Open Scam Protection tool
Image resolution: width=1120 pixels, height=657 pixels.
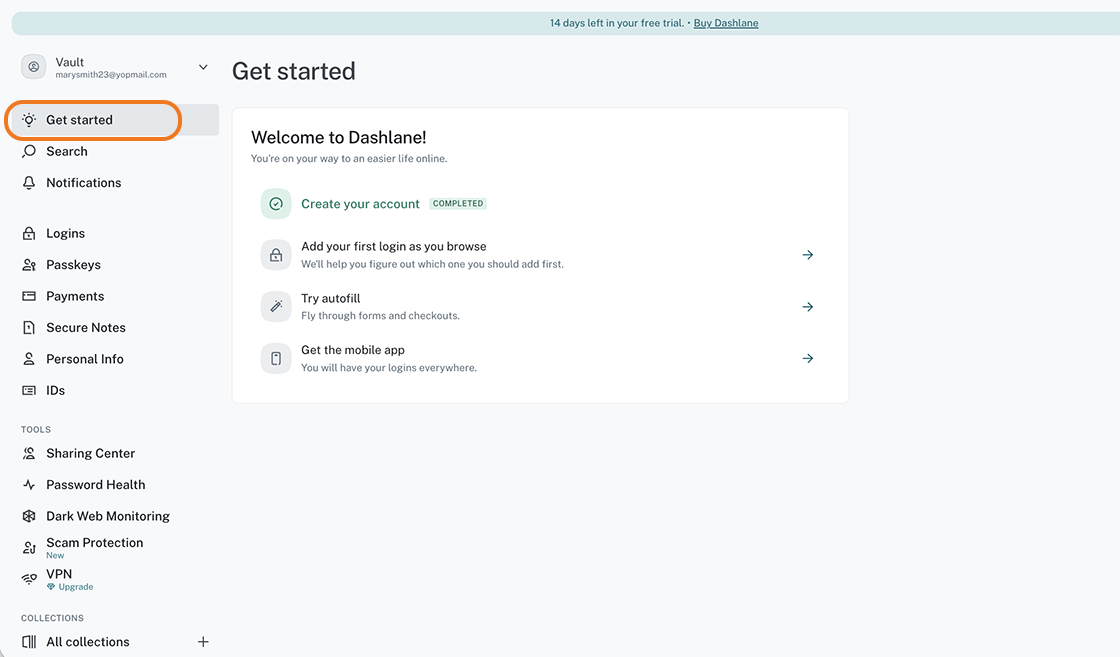tap(114, 548)
